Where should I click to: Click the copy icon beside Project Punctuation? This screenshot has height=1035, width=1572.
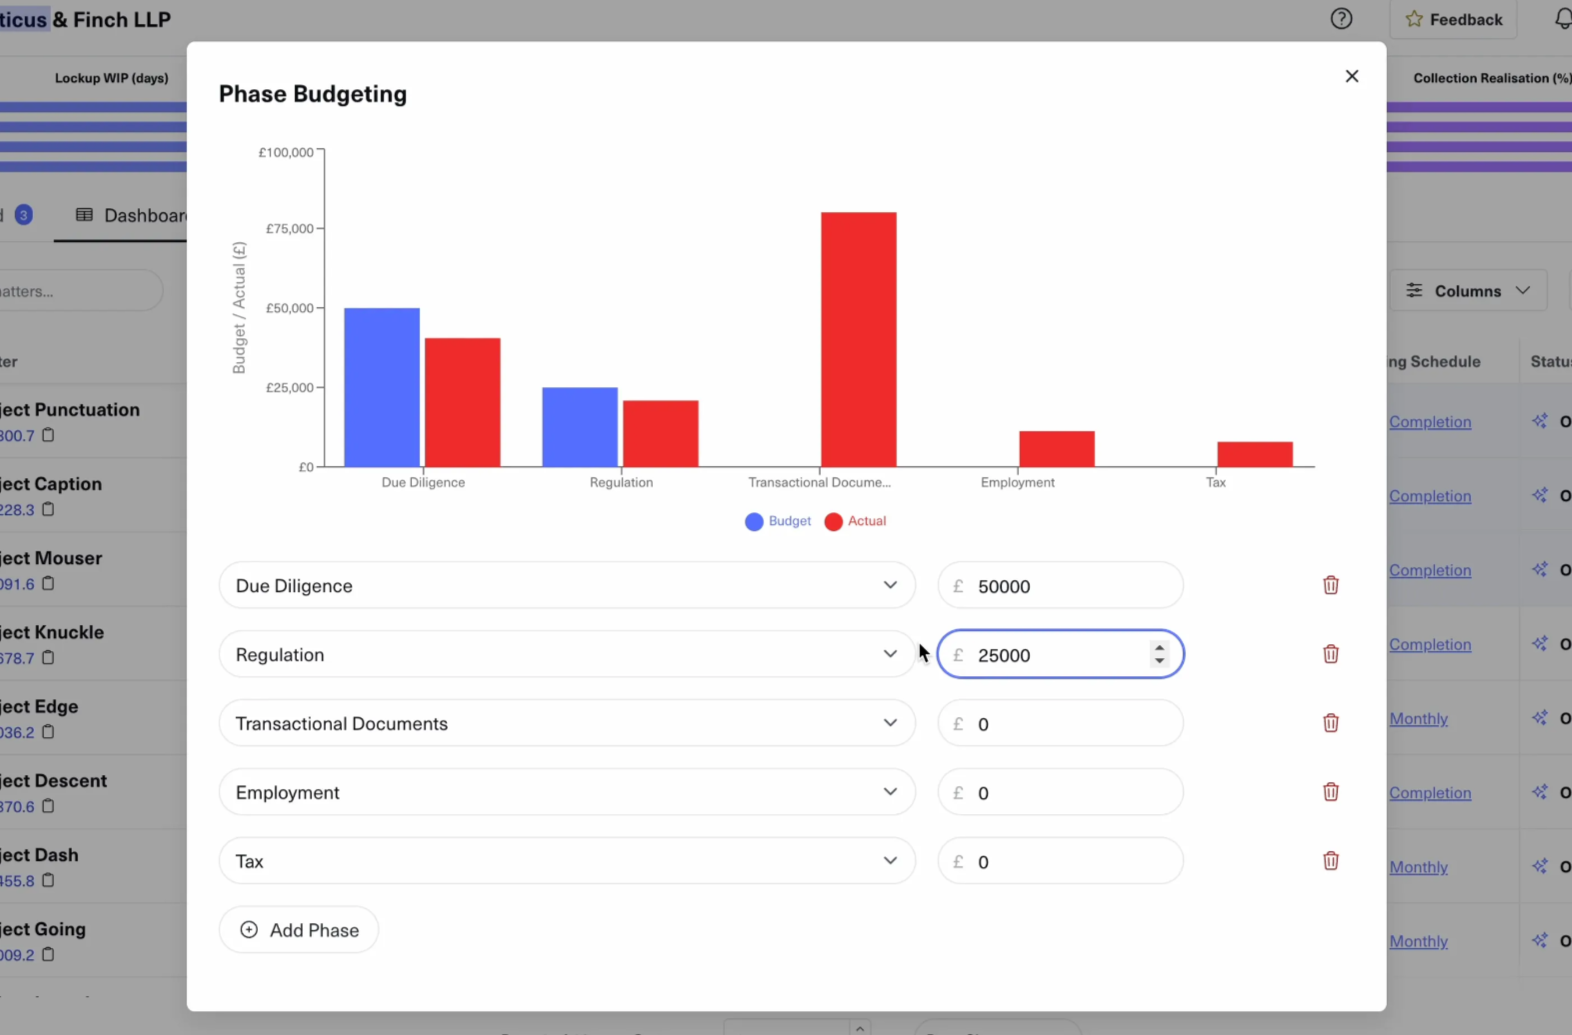pos(48,435)
